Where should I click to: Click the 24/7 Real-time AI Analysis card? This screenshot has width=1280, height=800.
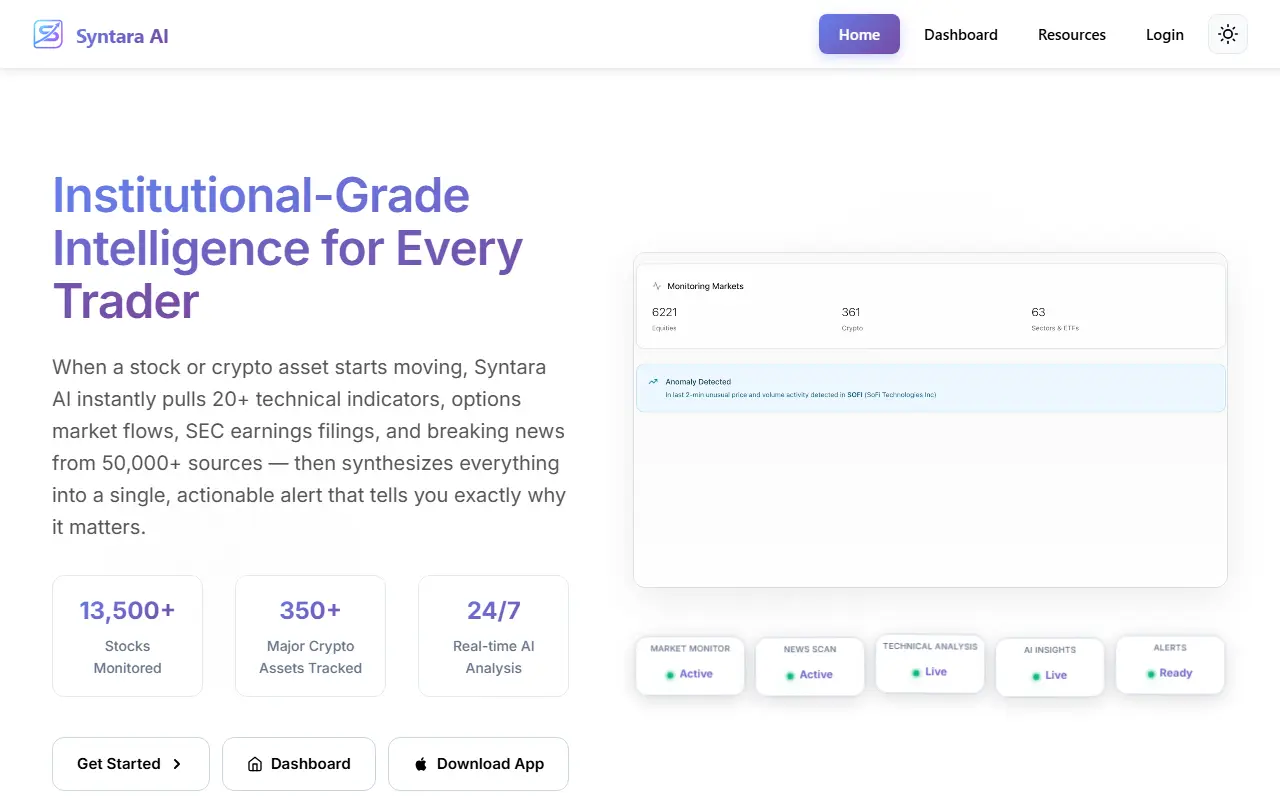[493, 636]
